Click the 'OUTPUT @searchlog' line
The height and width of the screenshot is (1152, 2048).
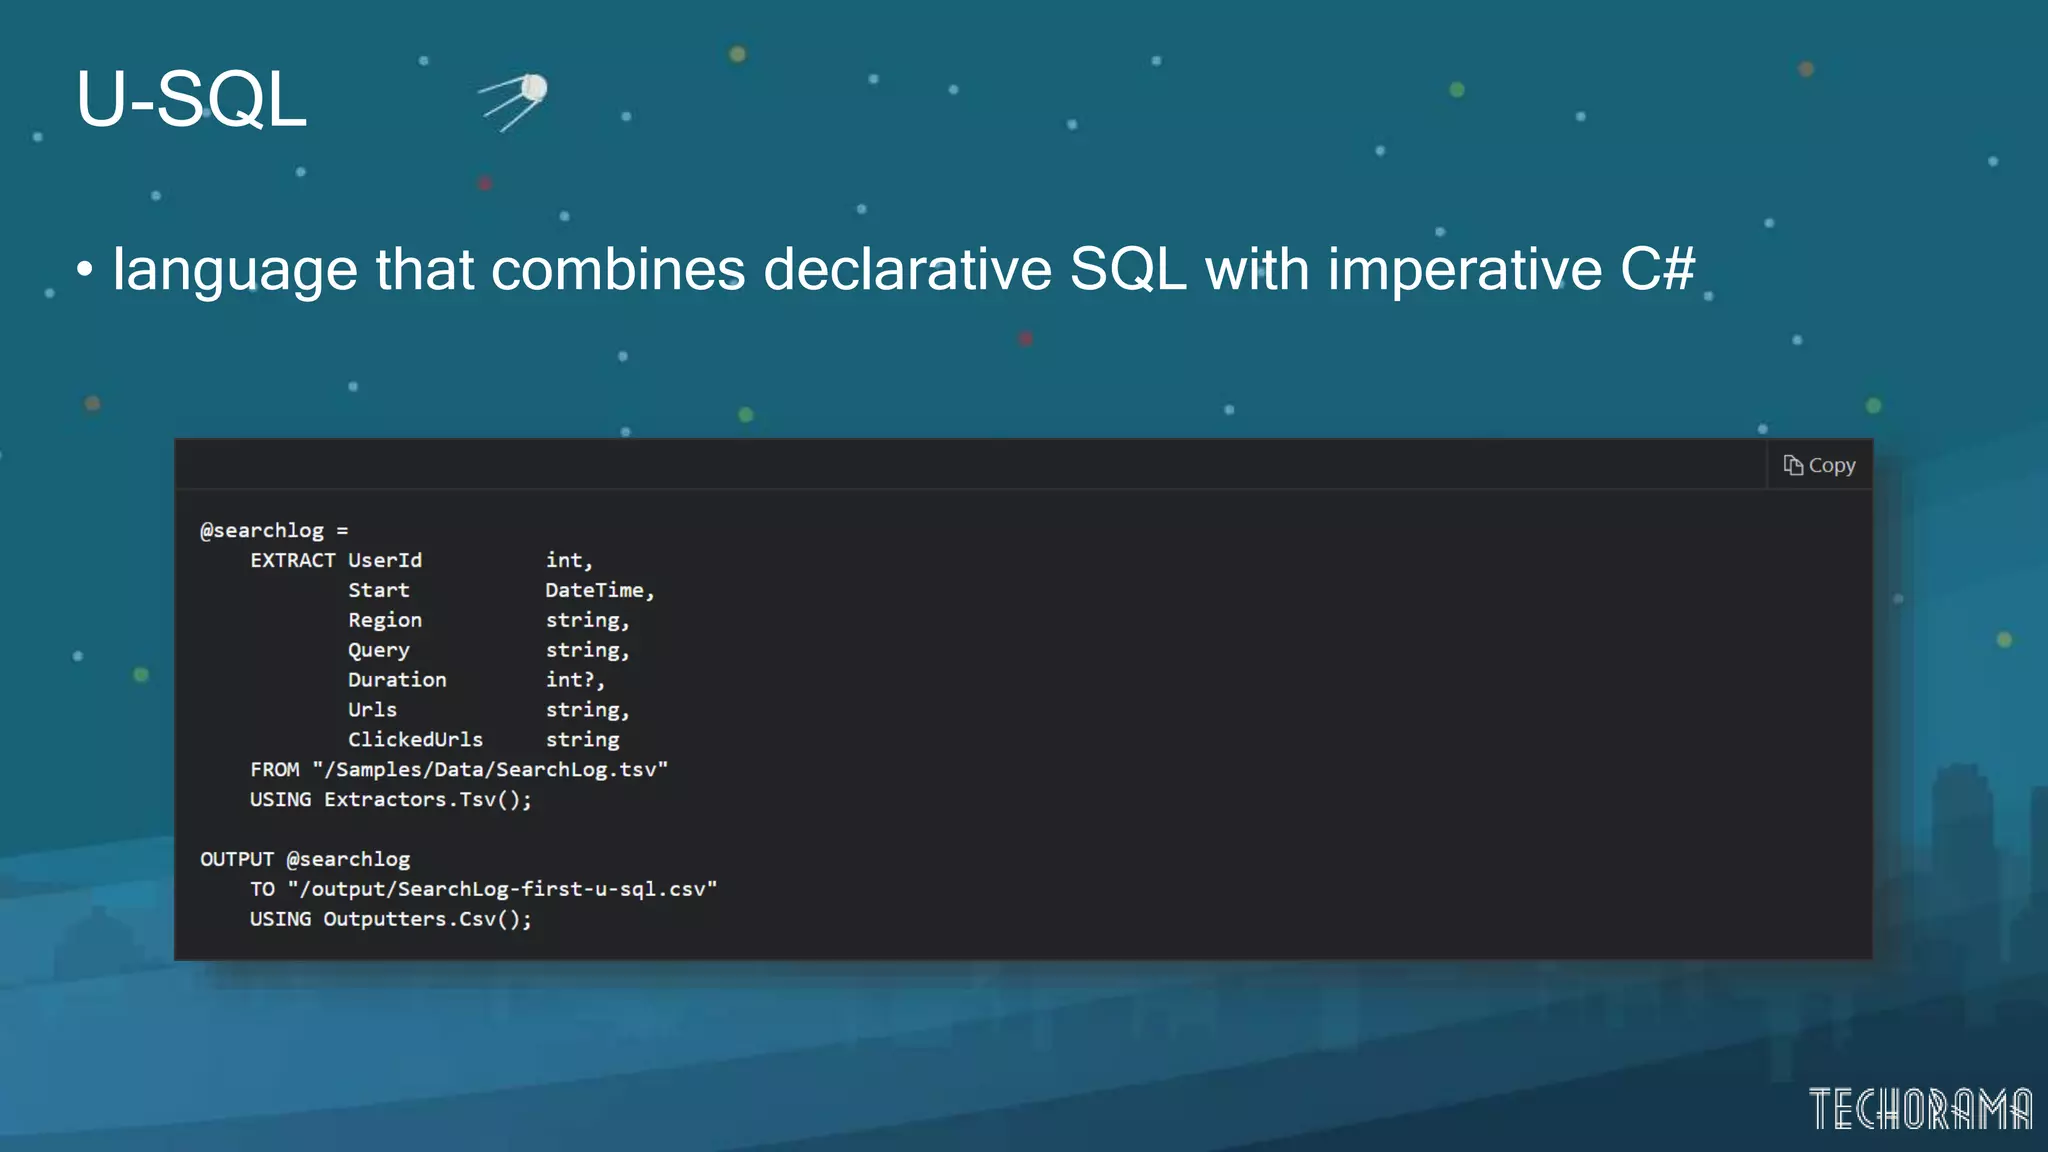305,859
